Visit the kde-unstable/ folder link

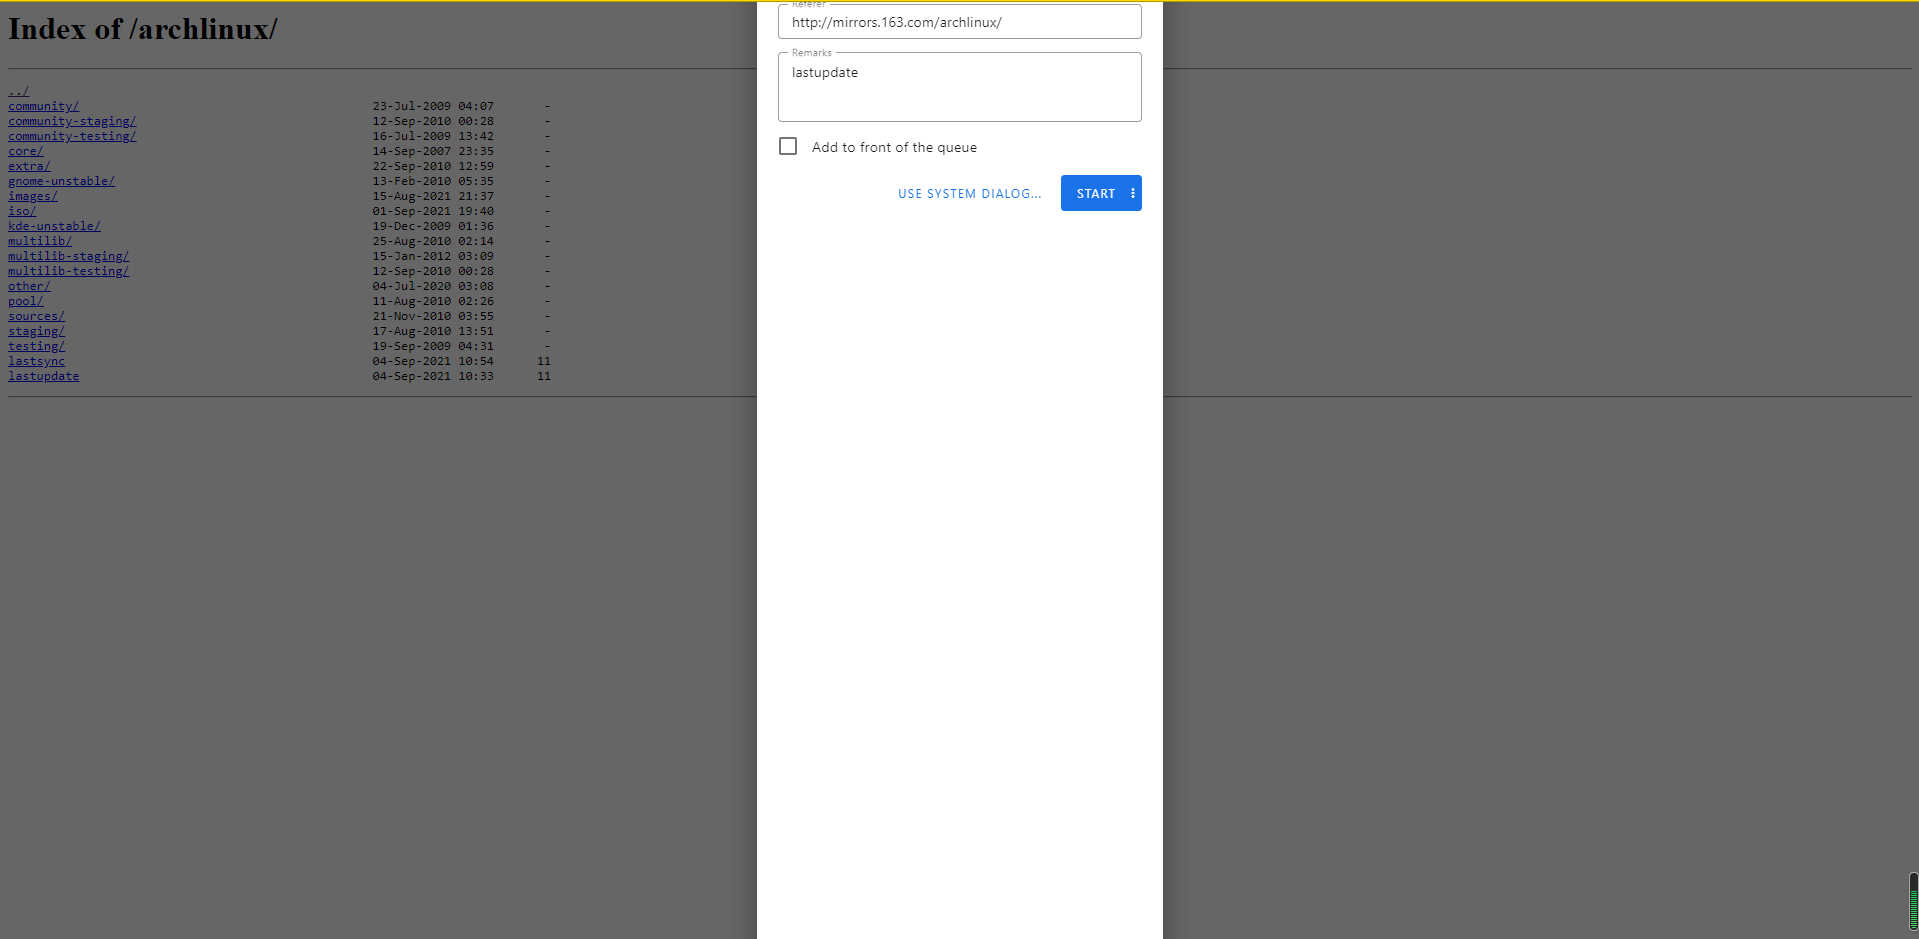pos(54,226)
